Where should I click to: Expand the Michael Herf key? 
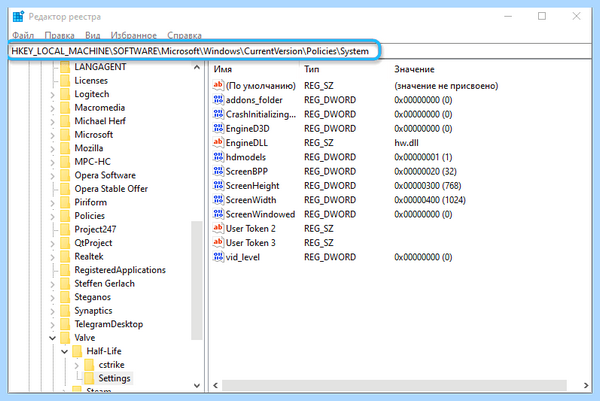pos(52,121)
